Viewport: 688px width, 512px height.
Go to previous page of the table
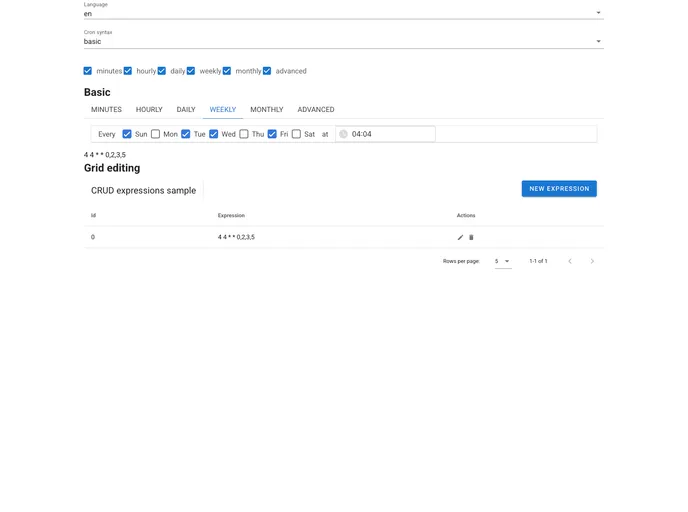coord(570,261)
